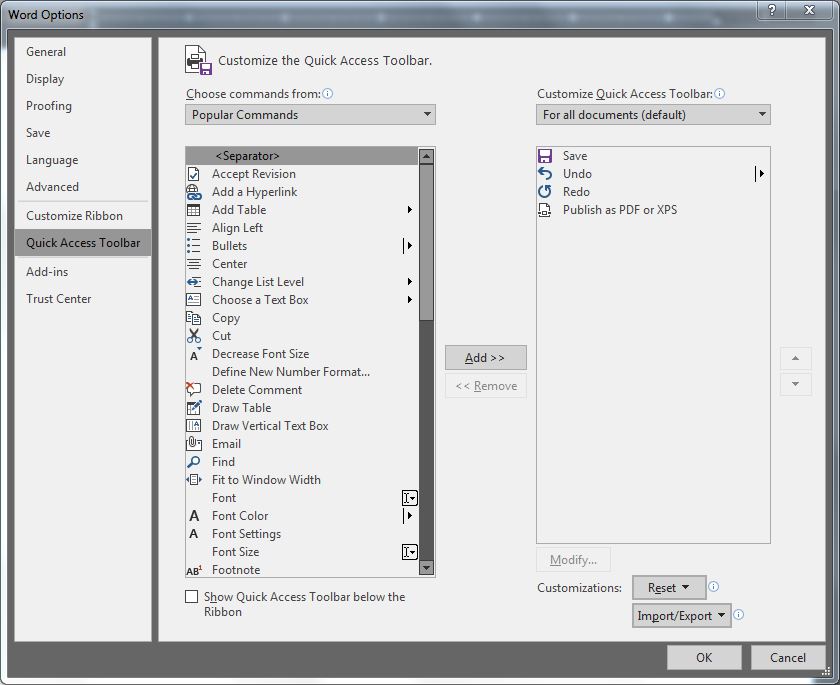The width and height of the screenshot is (840, 685).
Task: Click the Font Settings icon
Action: click(x=194, y=534)
